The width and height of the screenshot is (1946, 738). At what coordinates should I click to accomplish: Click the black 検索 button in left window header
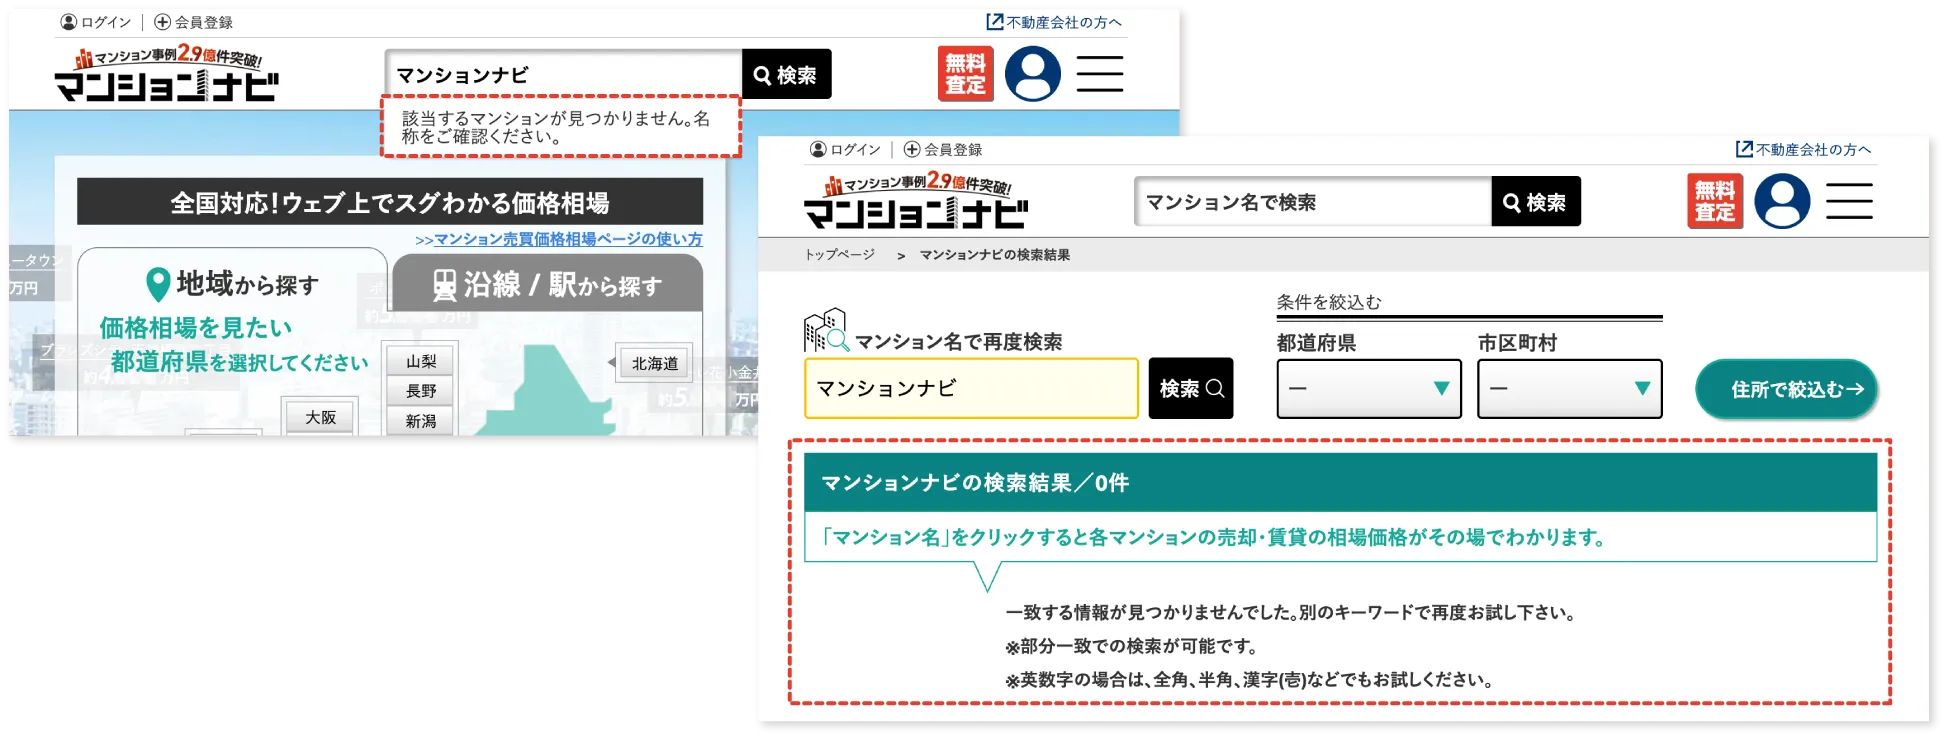(787, 75)
